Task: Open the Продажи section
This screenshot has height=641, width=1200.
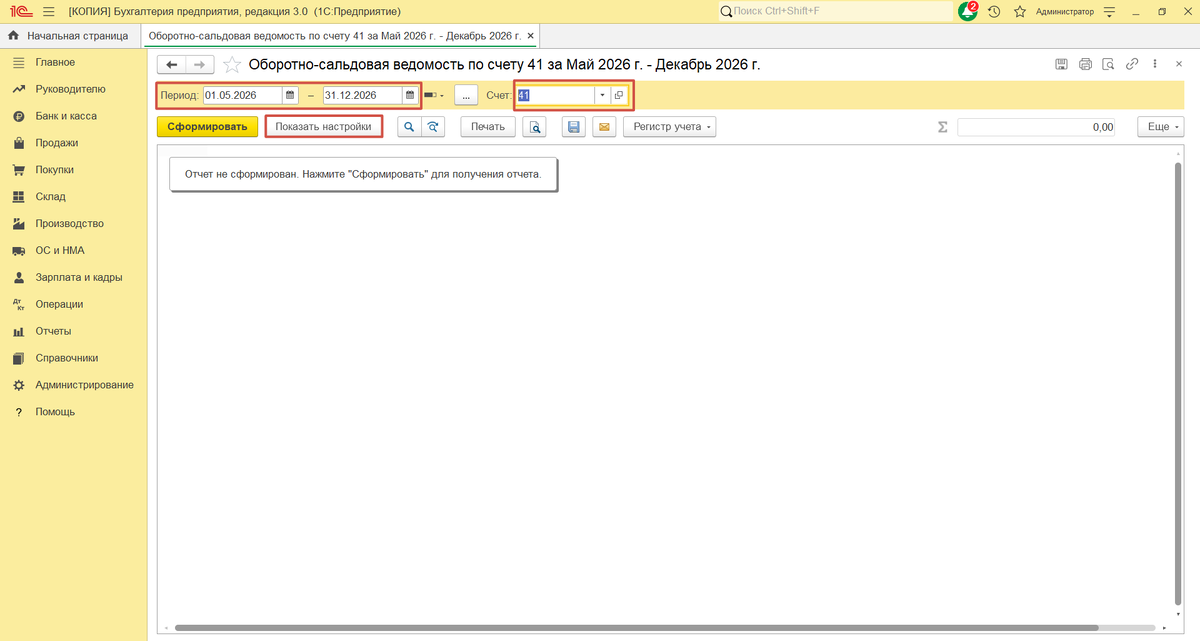Action: pyautogui.click(x=56, y=143)
